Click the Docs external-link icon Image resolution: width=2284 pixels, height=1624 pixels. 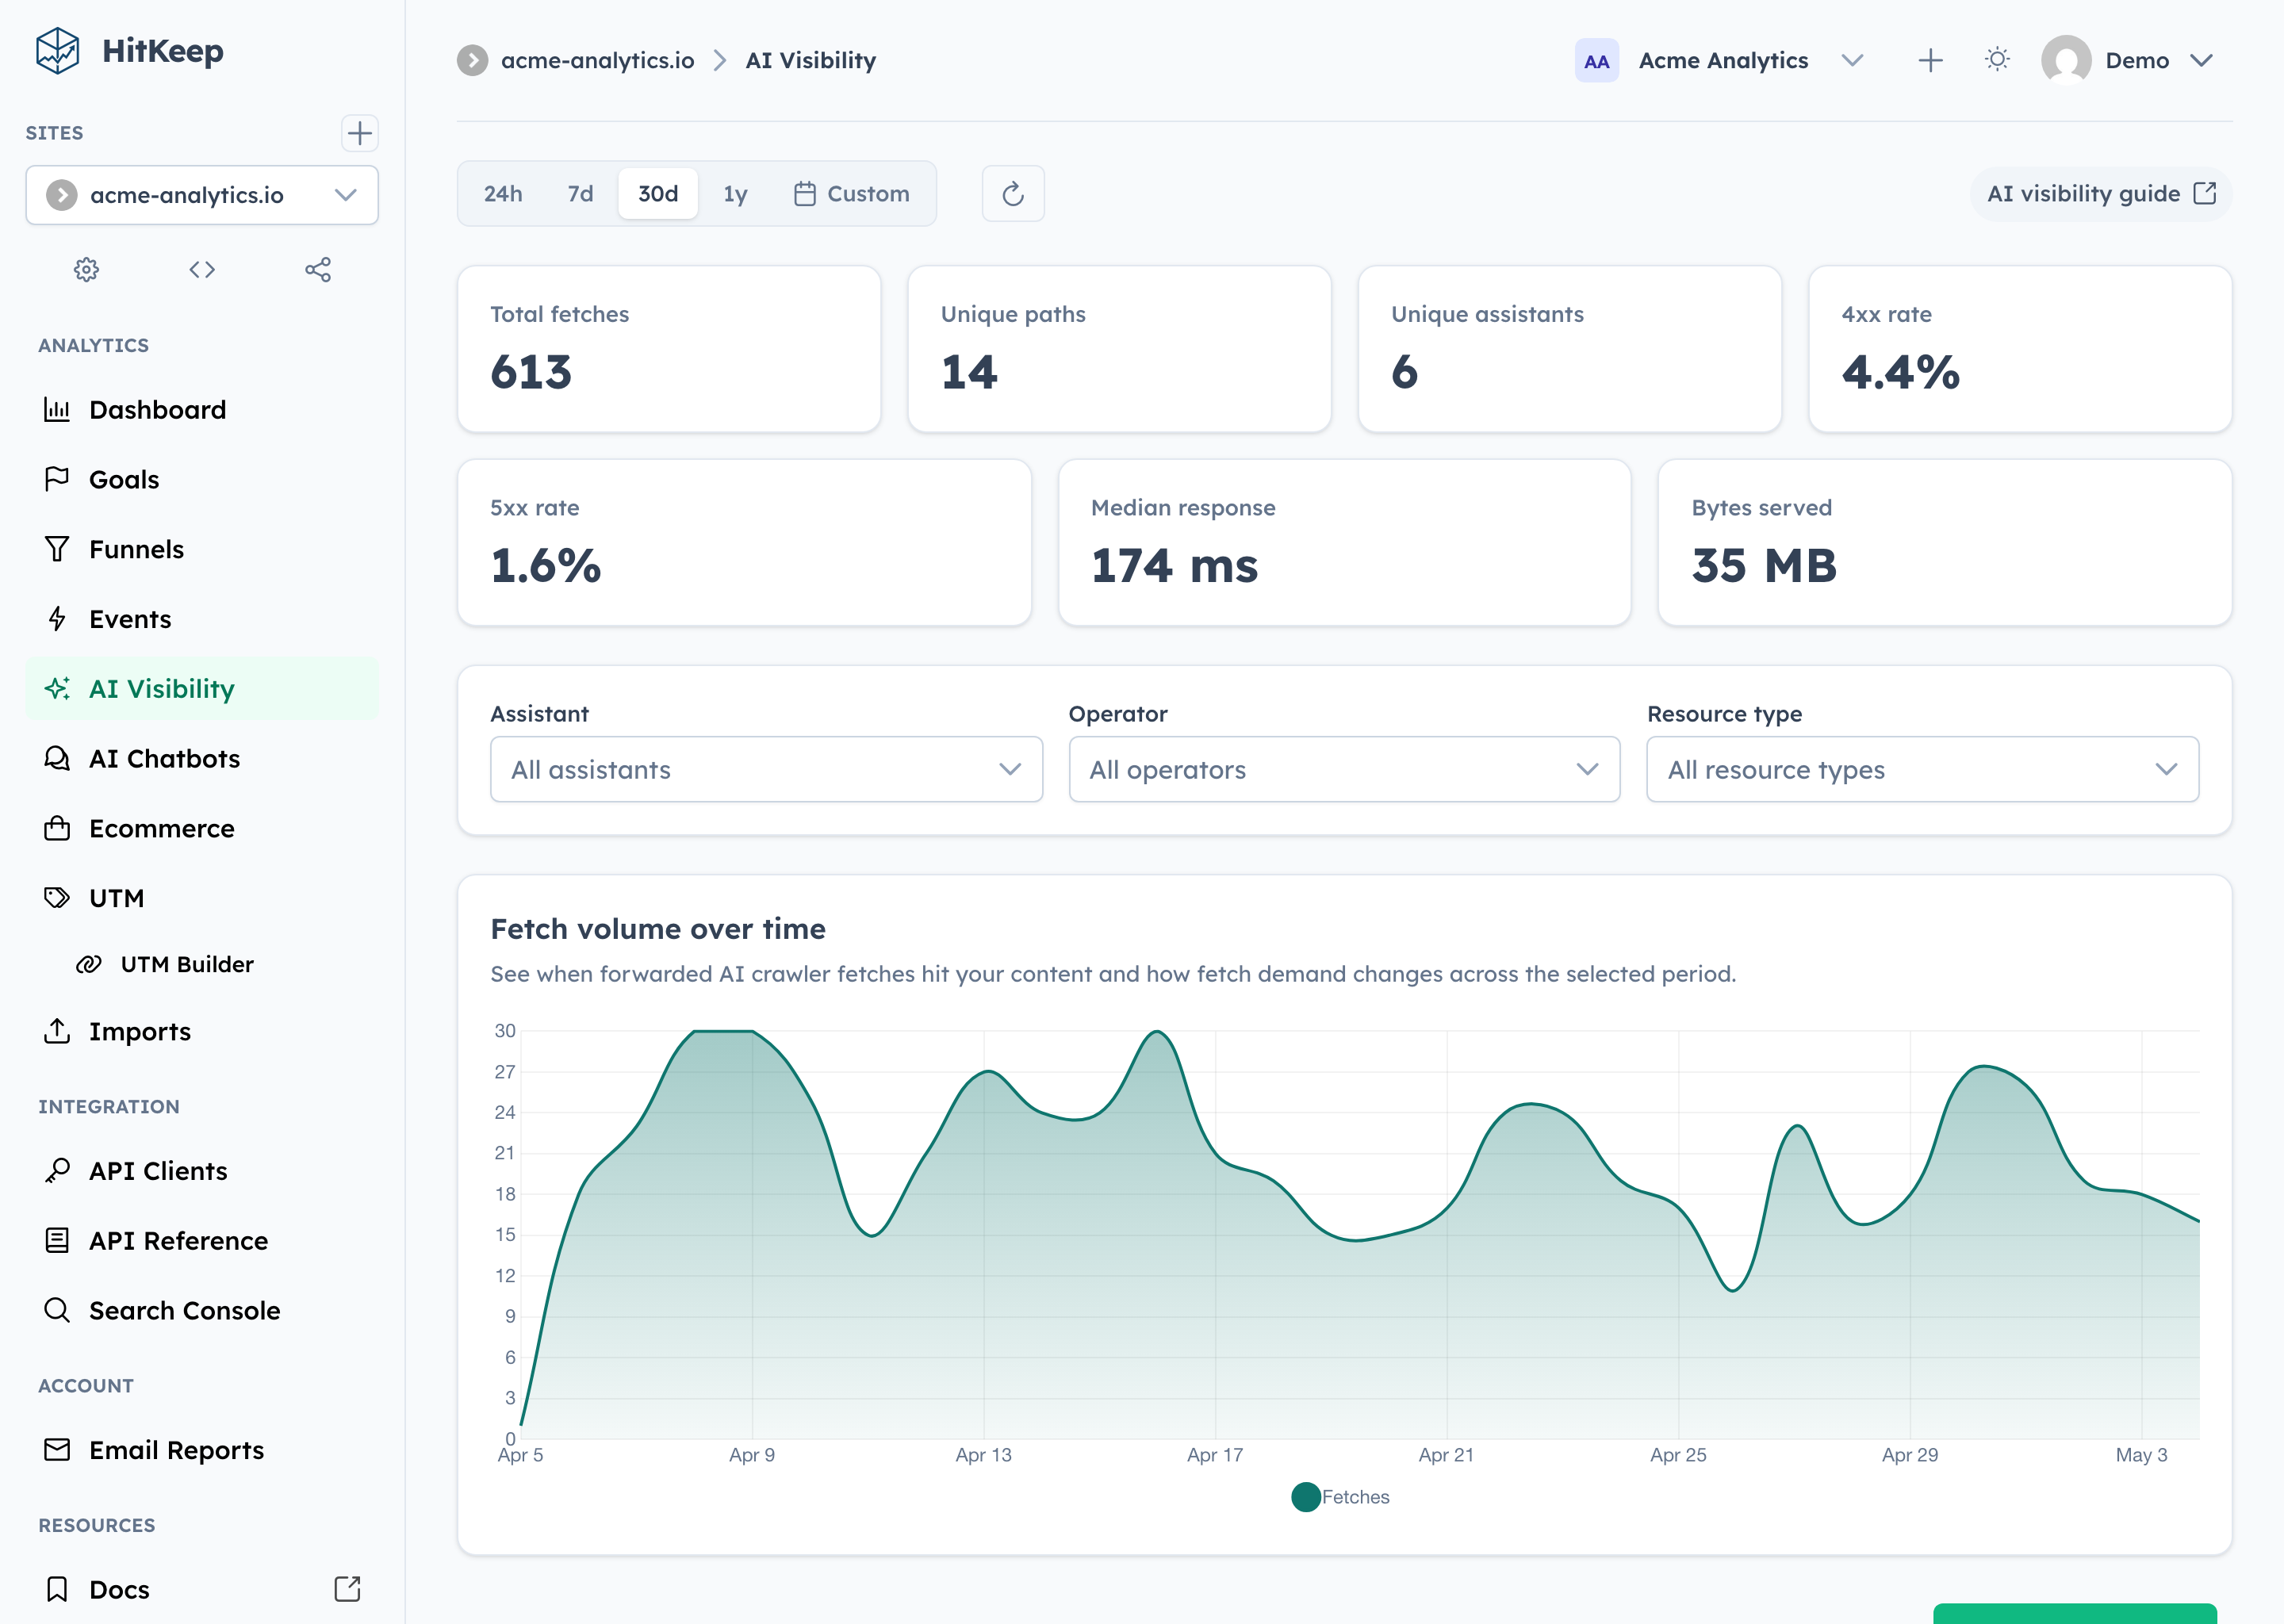click(x=347, y=1589)
